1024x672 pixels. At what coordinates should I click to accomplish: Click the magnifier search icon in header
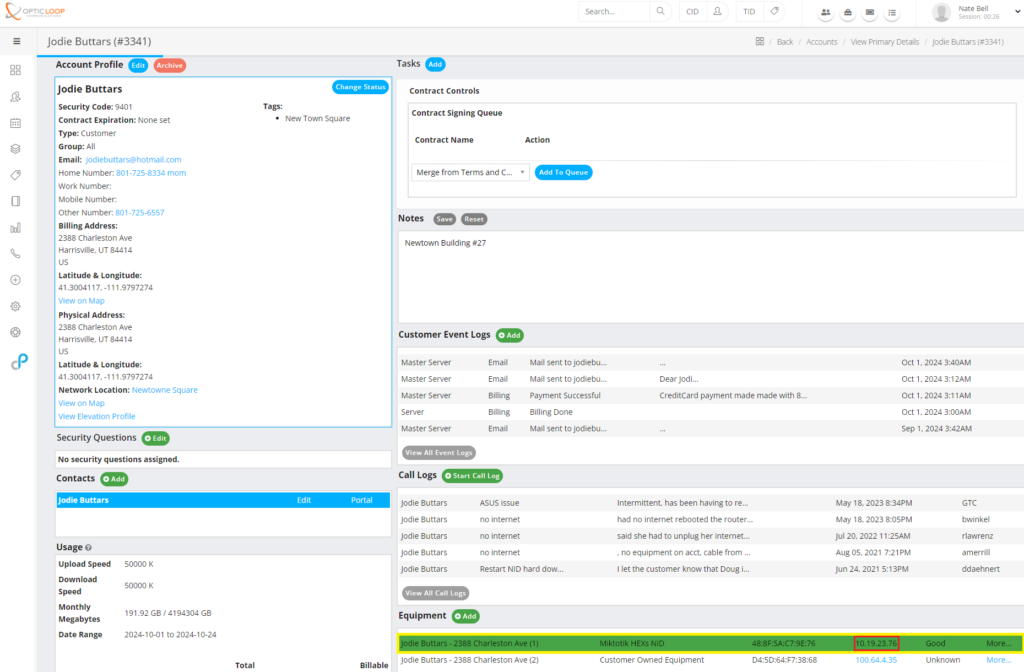pyautogui.click(x=660, y=12)
